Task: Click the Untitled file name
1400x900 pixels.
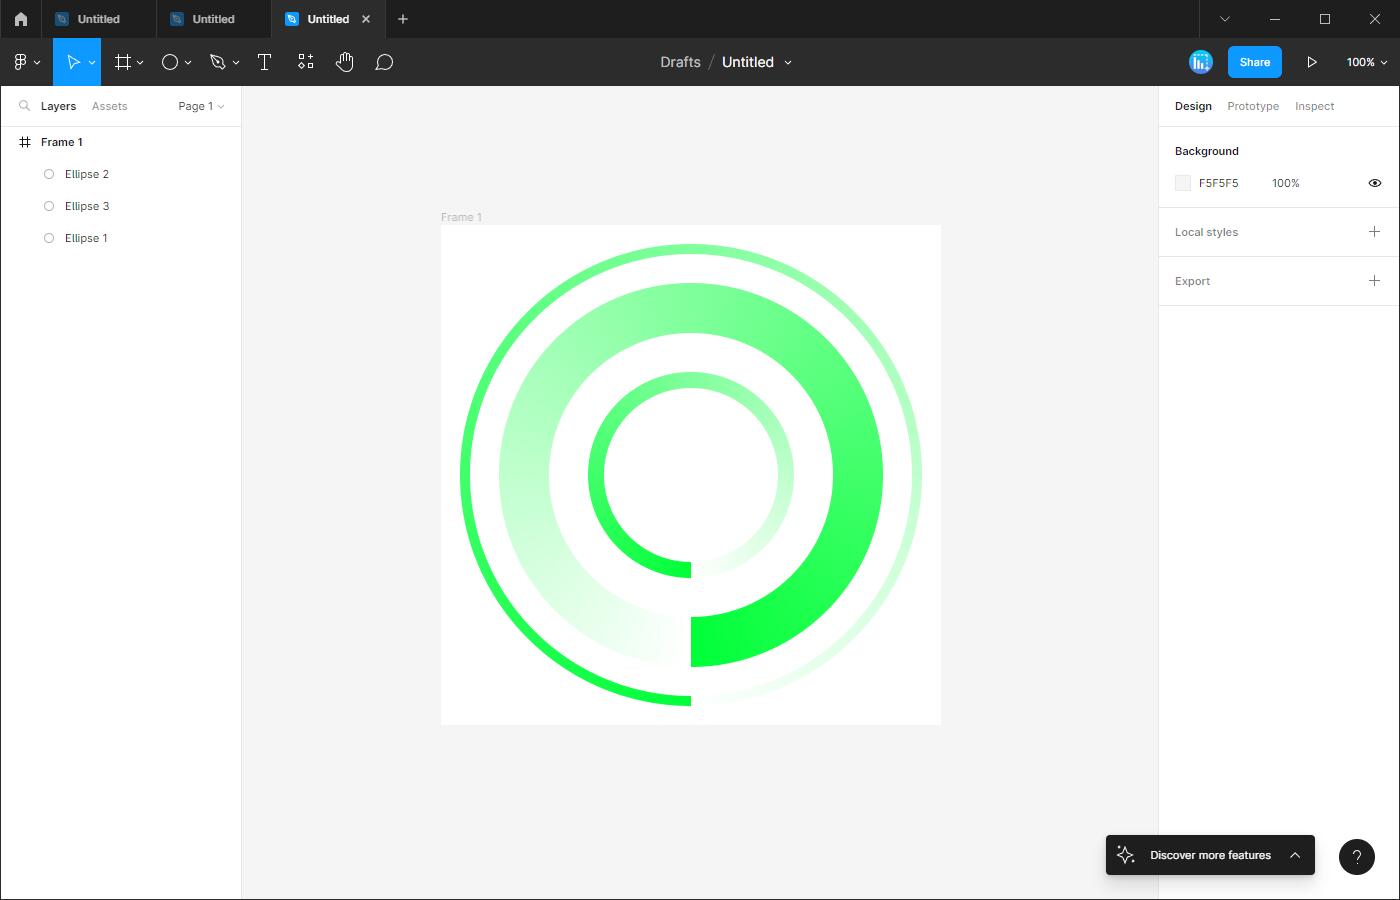Action: pos(748,62)
